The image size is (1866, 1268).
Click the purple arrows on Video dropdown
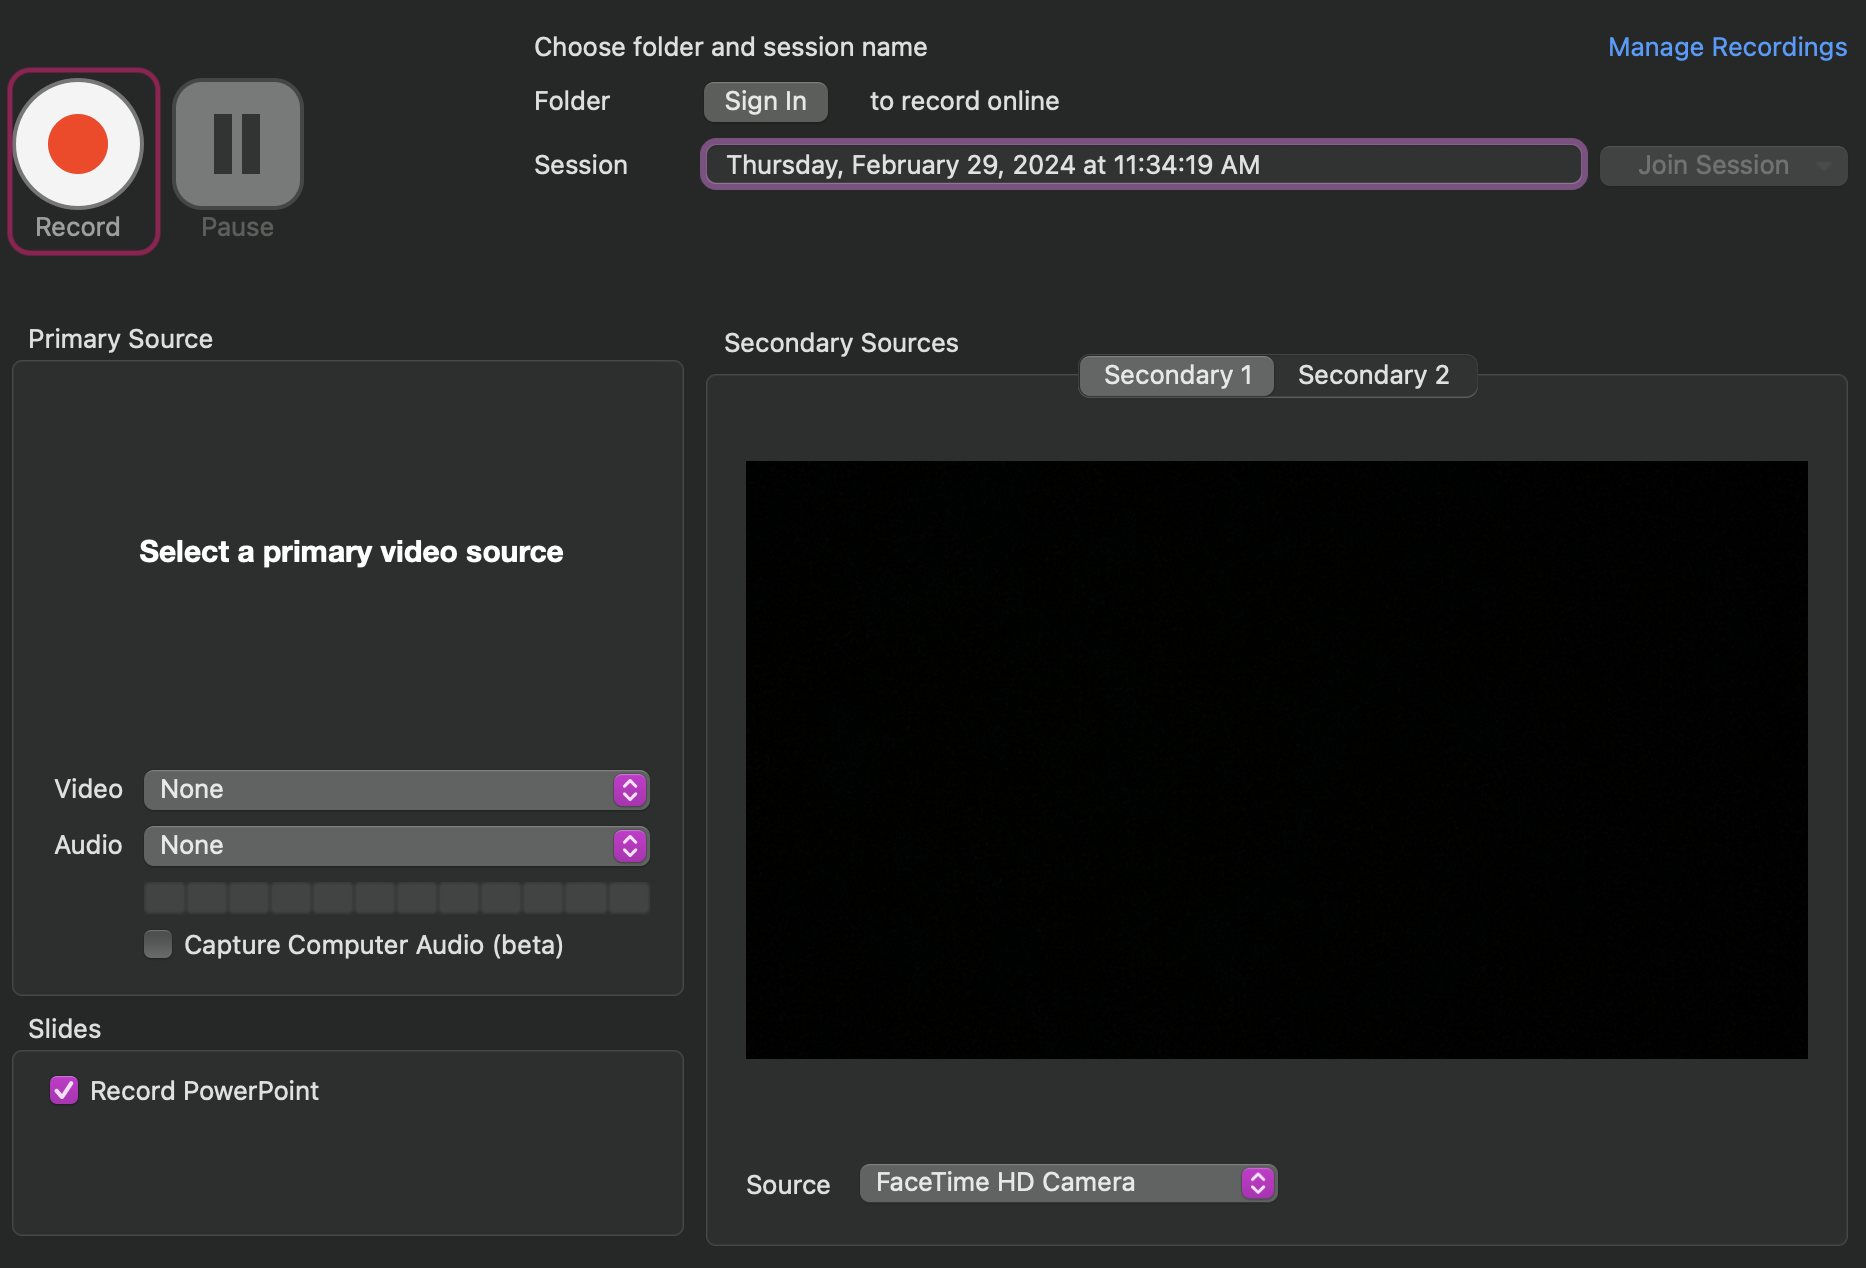click(629, 790)
